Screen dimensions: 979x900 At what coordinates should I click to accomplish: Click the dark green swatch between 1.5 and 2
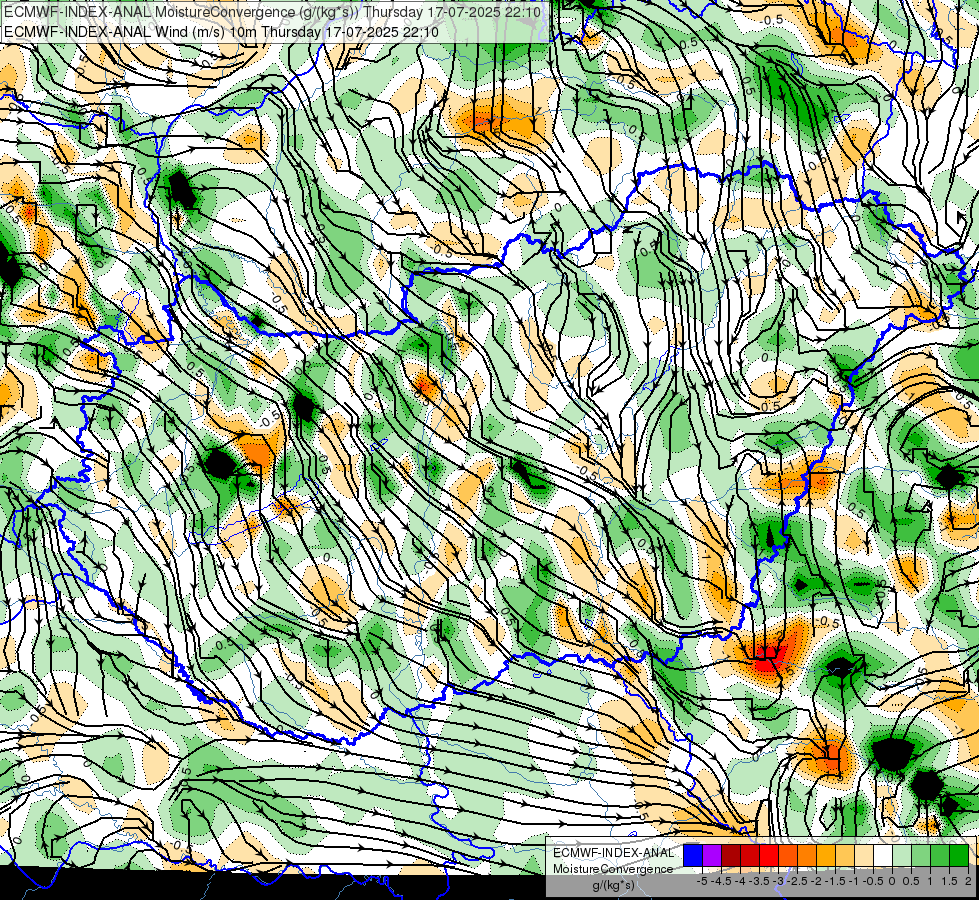pos(959,855)
